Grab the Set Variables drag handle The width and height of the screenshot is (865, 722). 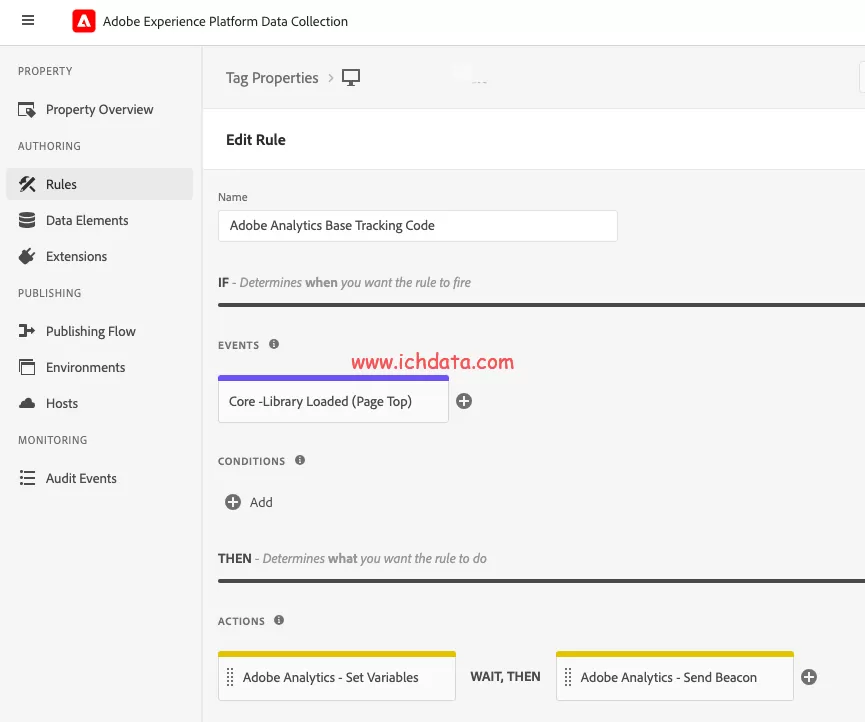(230, 677)
